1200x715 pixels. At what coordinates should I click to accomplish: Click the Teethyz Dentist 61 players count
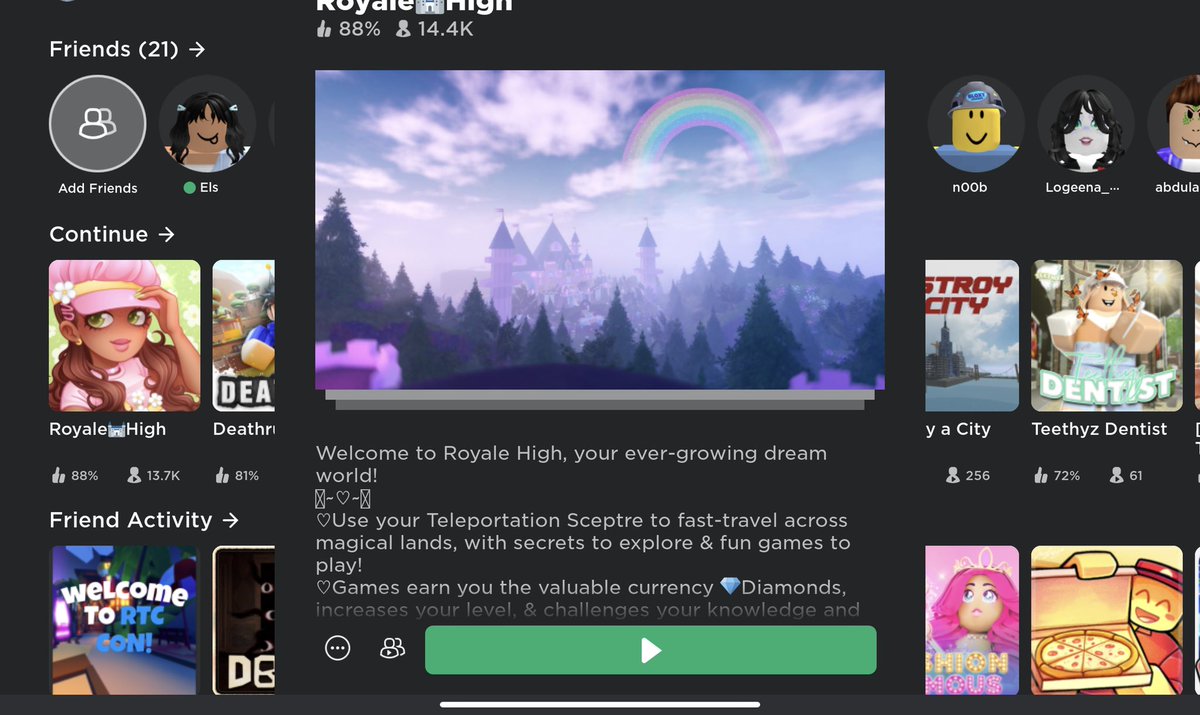pos(1126,476)
